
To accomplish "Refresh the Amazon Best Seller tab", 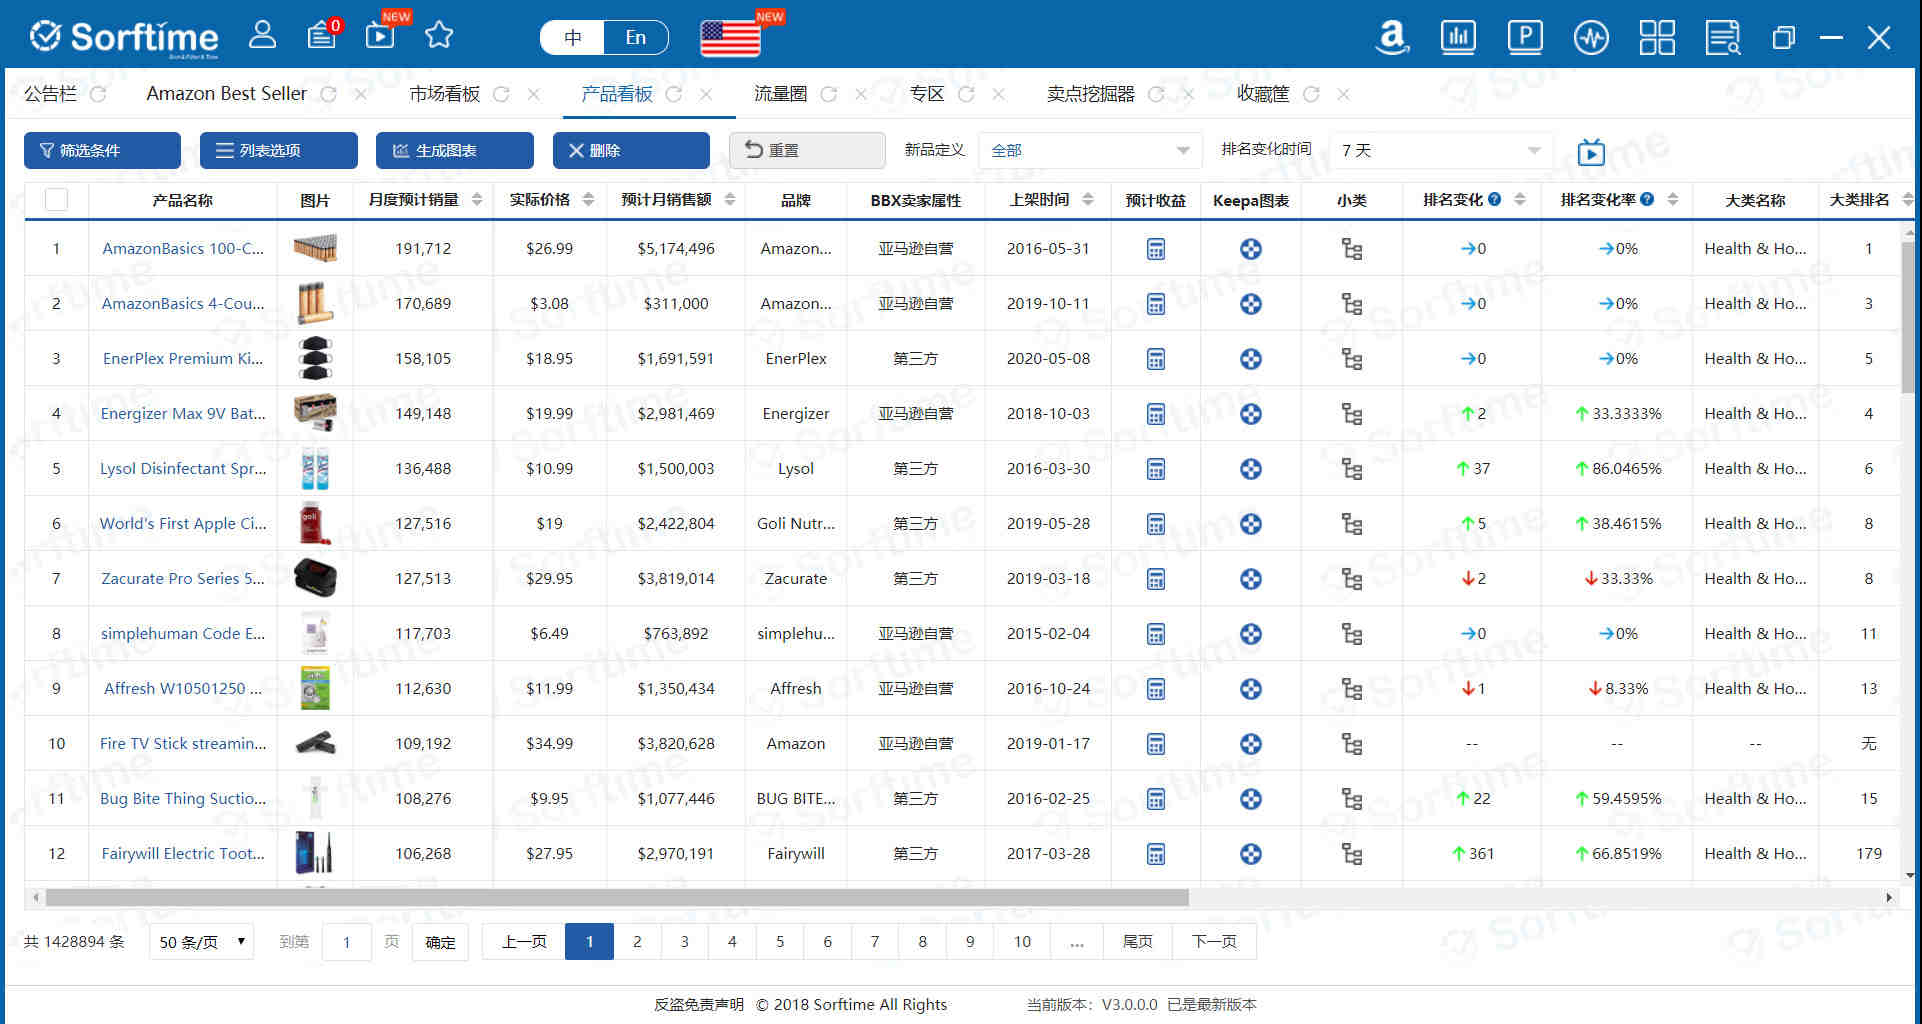I will (x=328, y=94).
